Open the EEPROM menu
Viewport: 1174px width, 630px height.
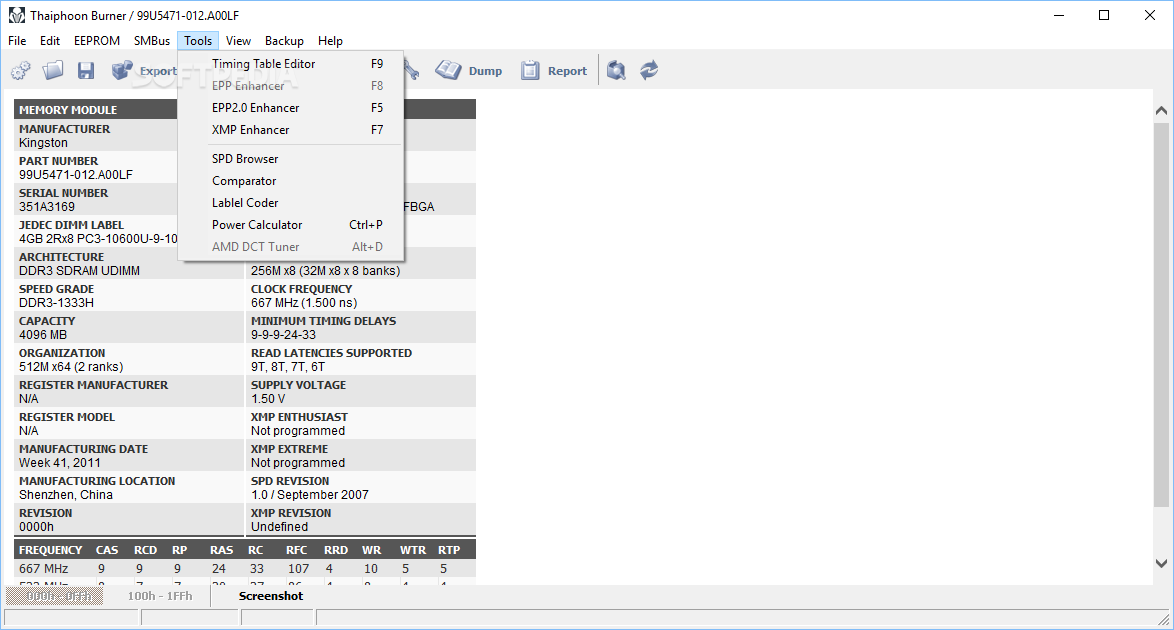click(x=97, y=40)
